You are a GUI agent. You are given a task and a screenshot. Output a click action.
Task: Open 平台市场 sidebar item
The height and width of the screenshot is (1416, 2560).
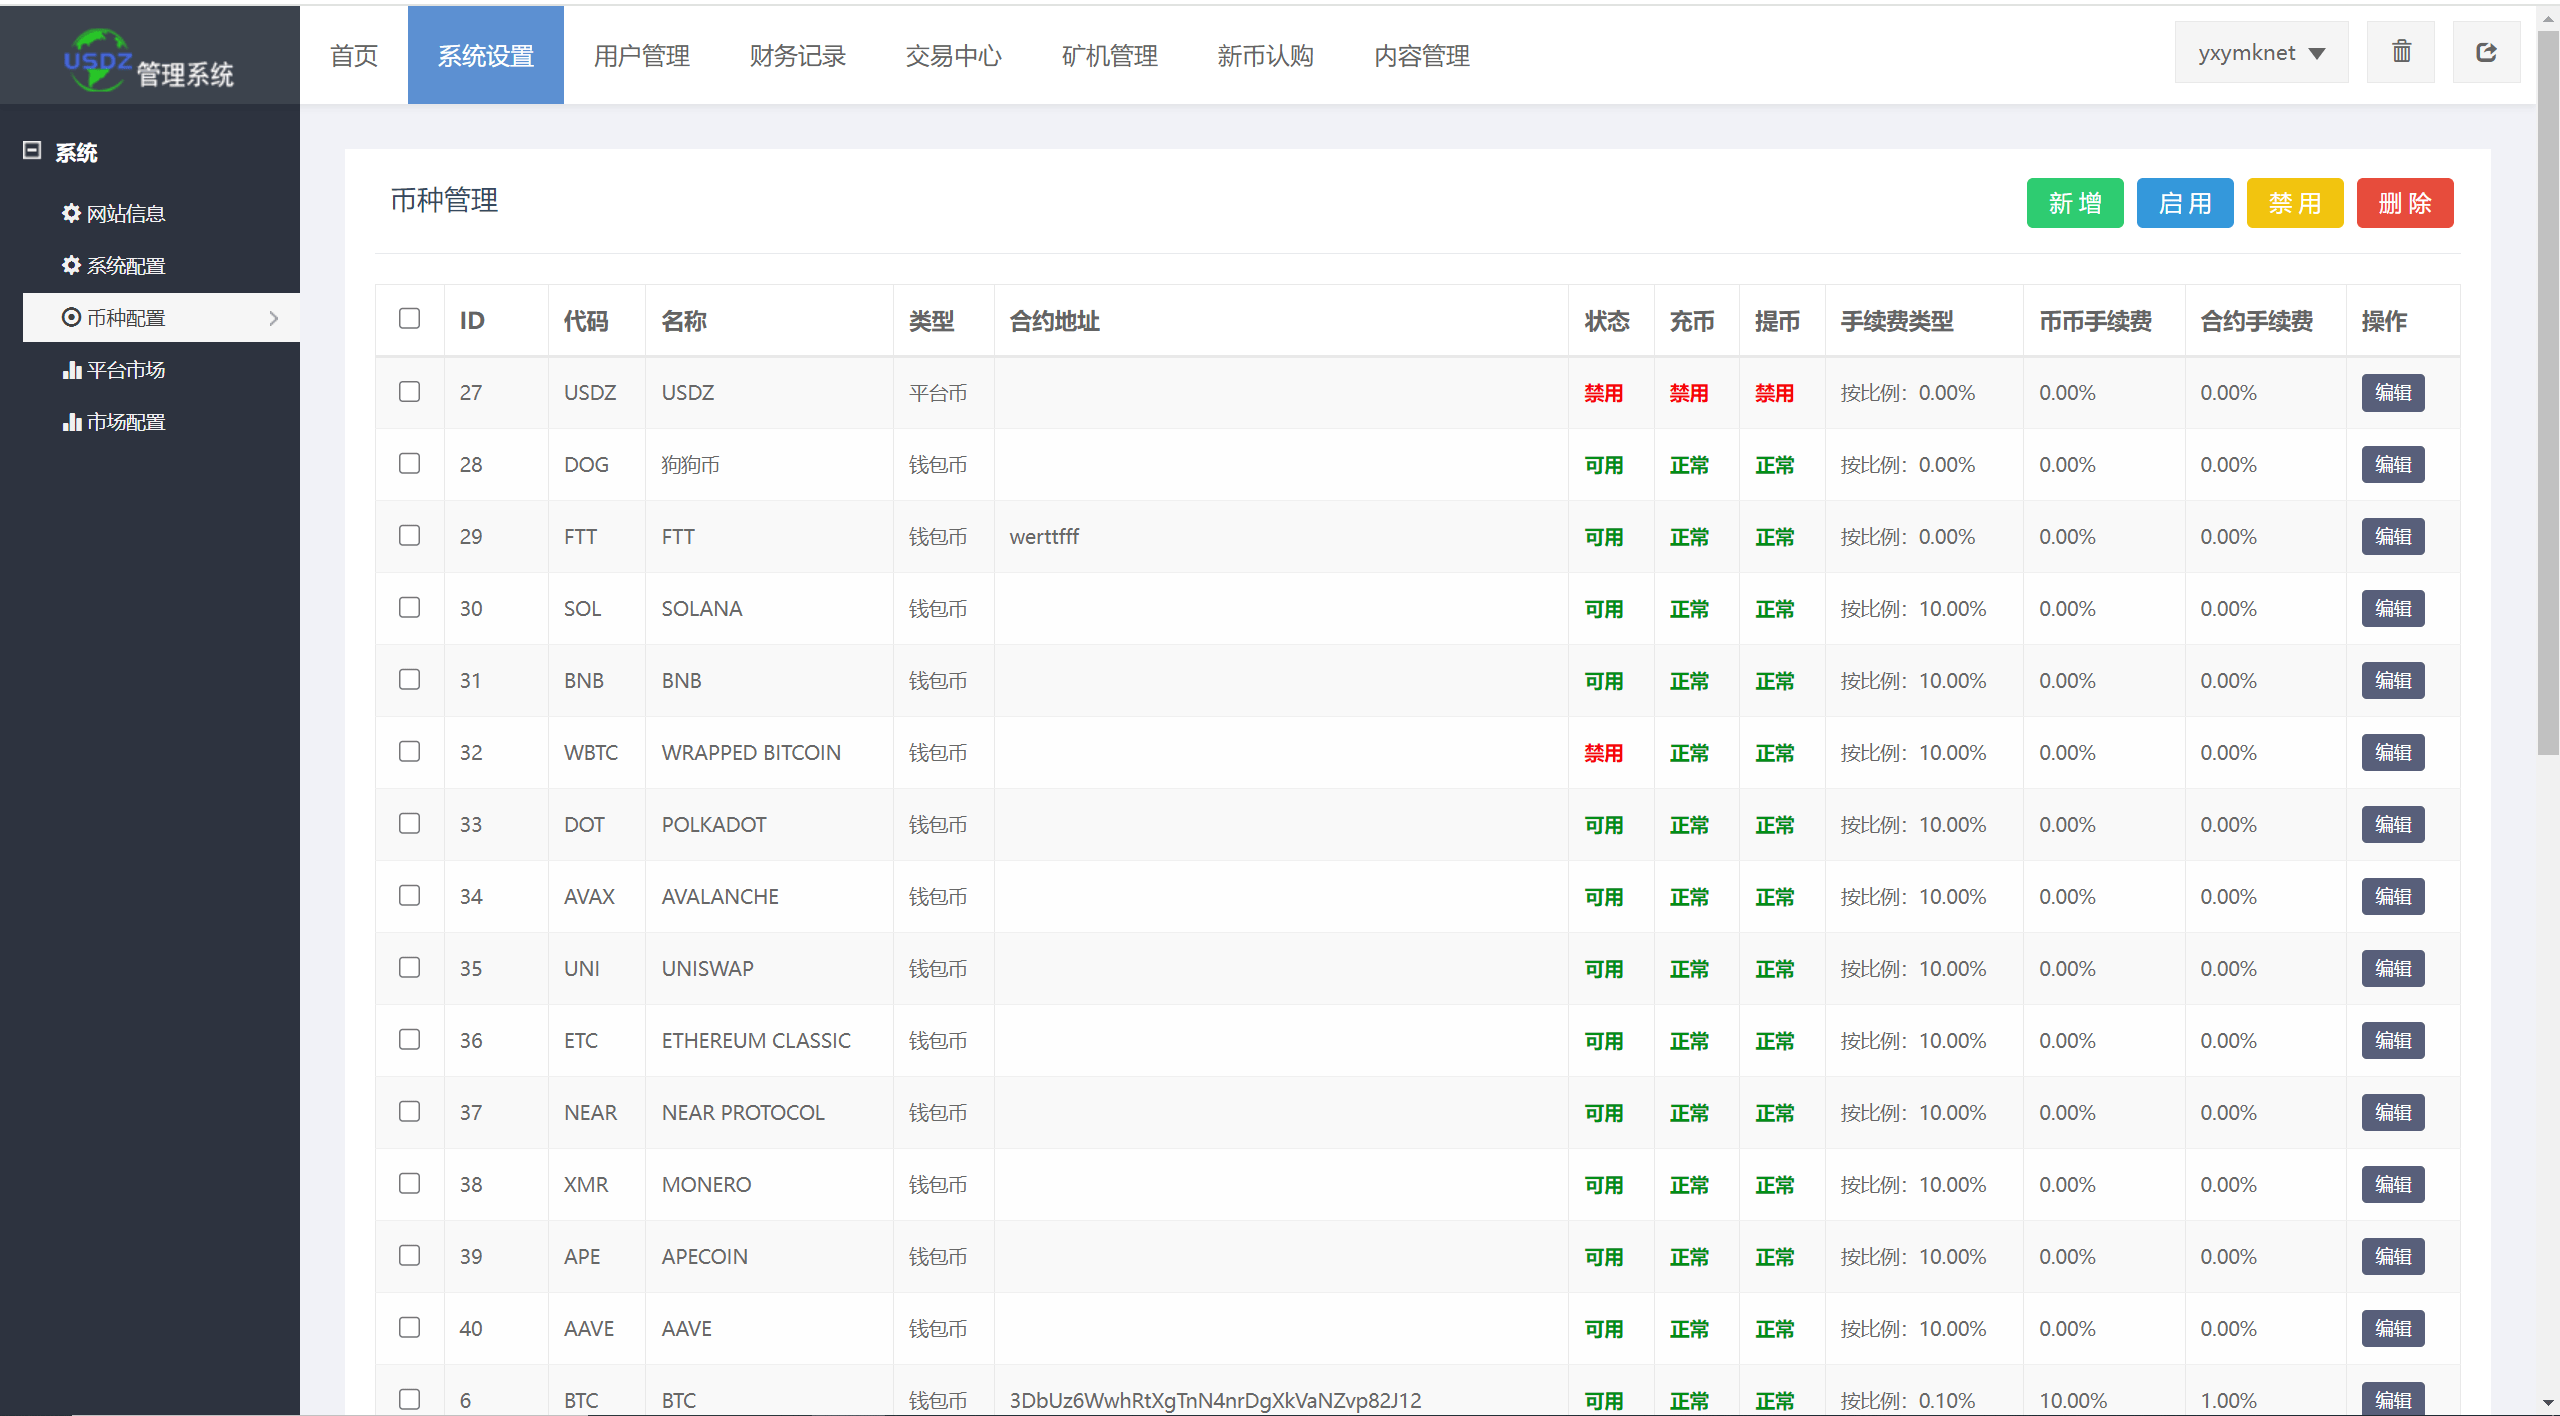[x=114, y=369]
